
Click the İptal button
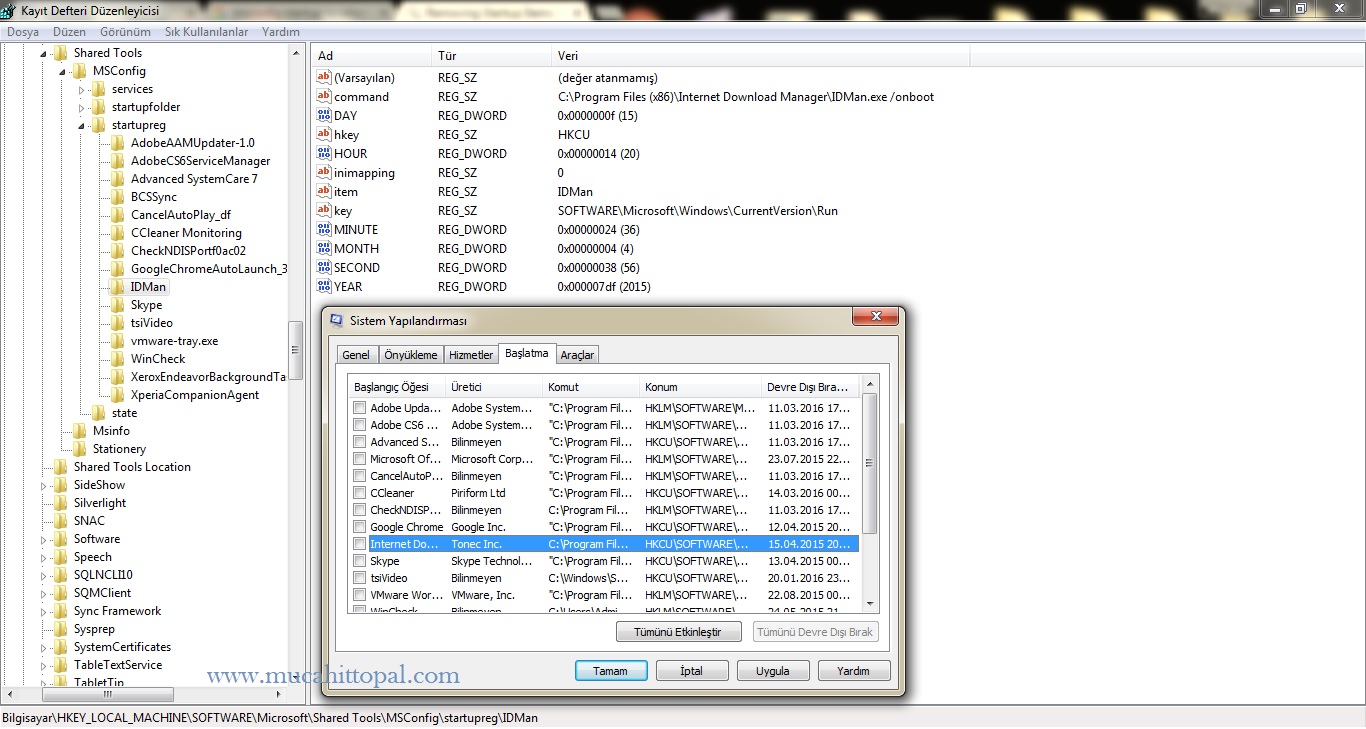point(692,671)
